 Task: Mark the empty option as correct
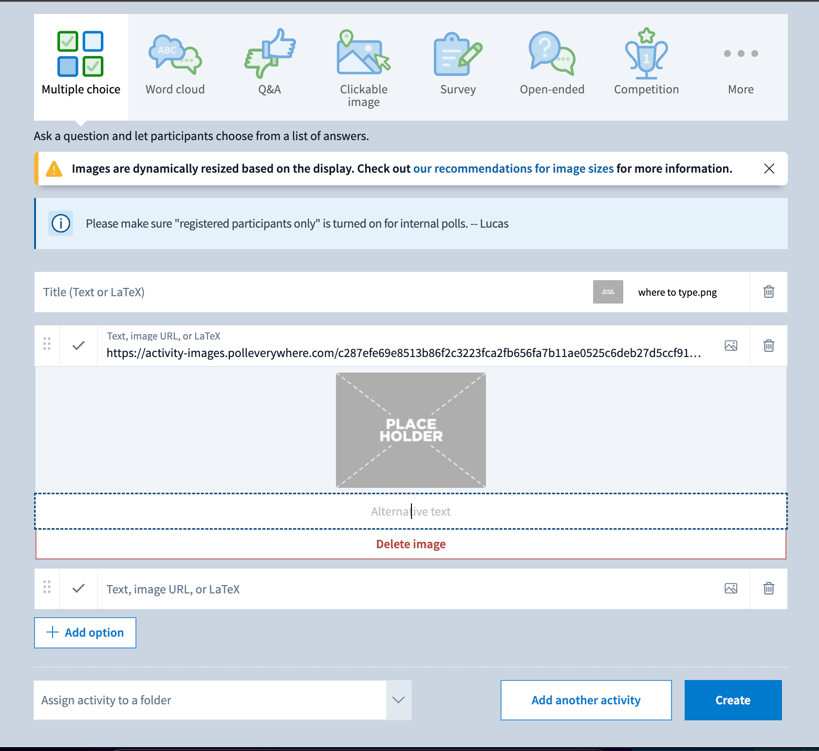[x=78, y=589]
